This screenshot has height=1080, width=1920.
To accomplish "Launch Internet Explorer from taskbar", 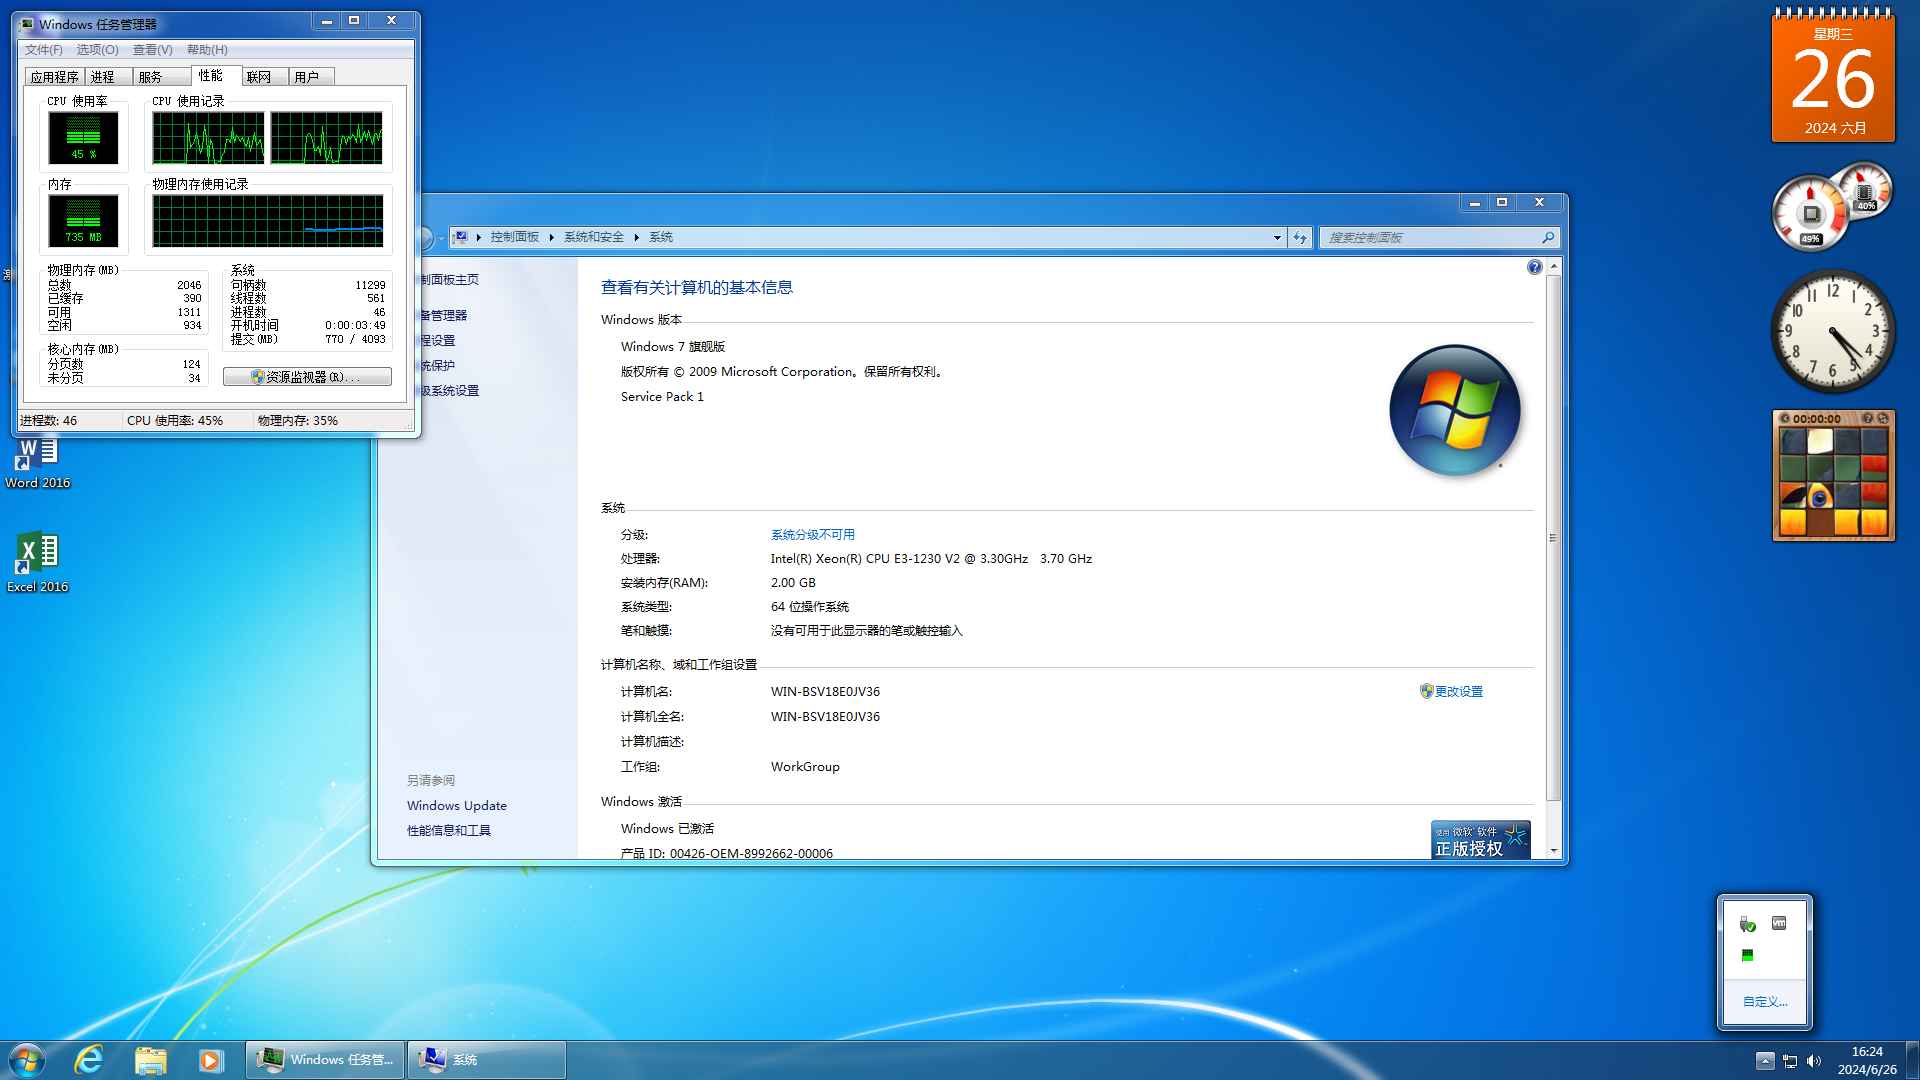I will pyautogui.click(x=89, y=1060).
